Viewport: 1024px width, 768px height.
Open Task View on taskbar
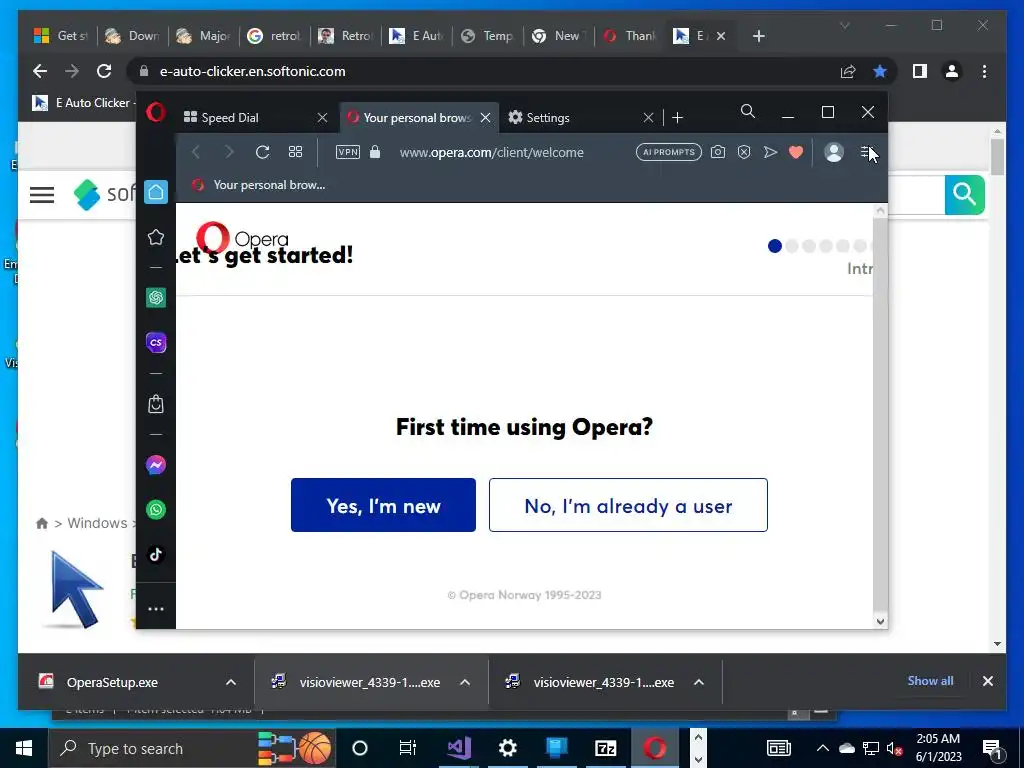[x=408, y=748]
